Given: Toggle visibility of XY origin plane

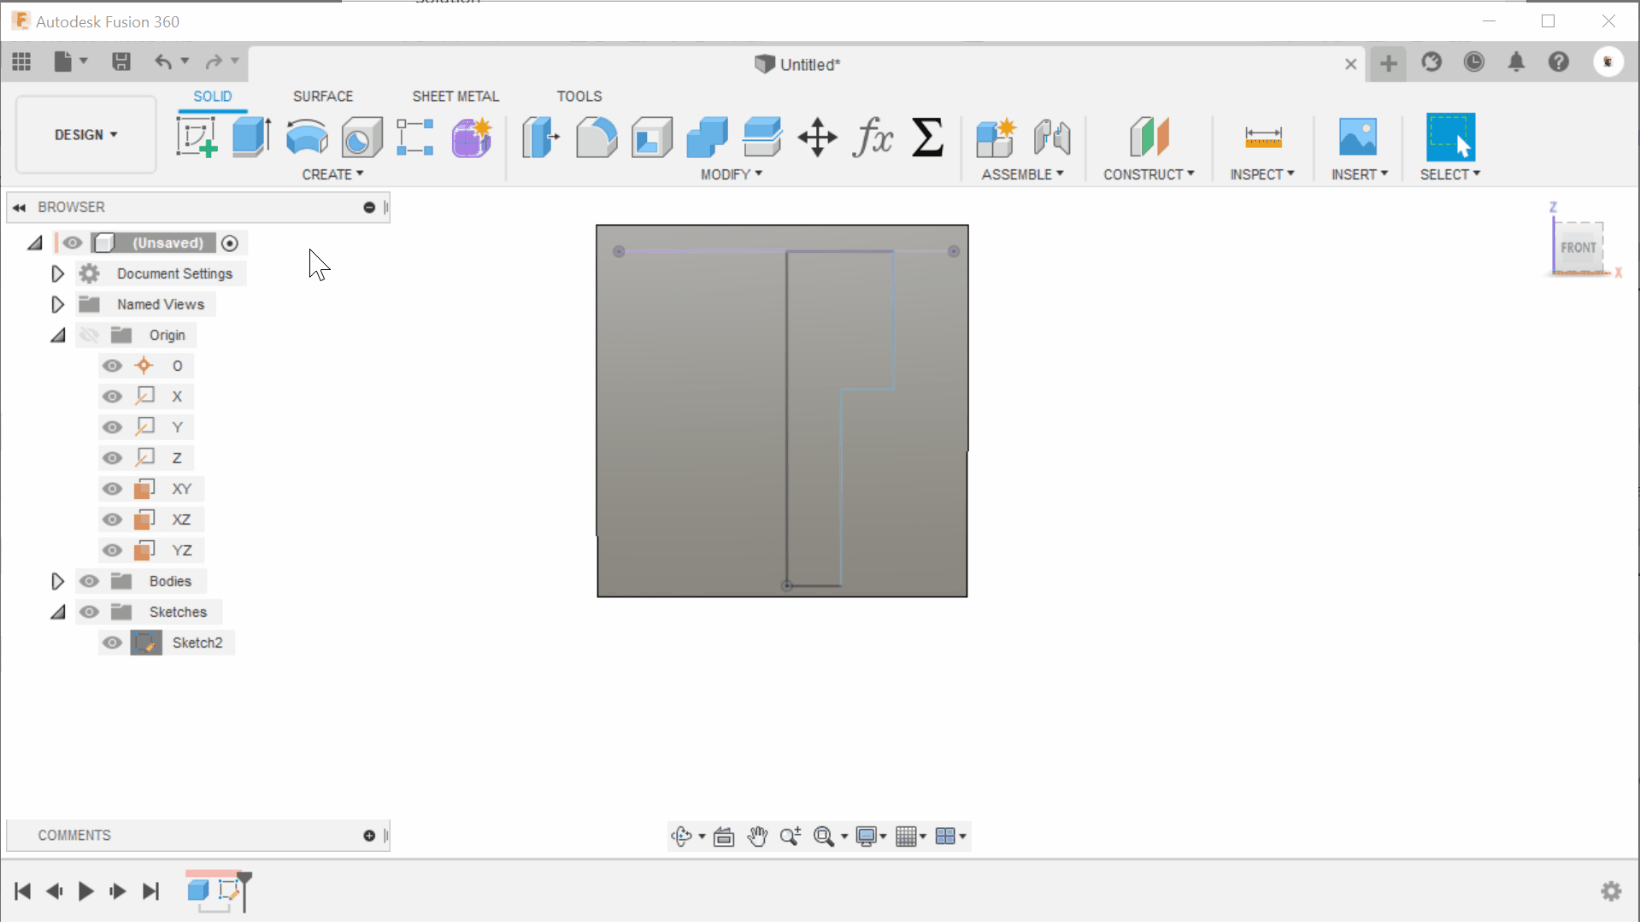Looking at the screenshot, I should point(112,489).
